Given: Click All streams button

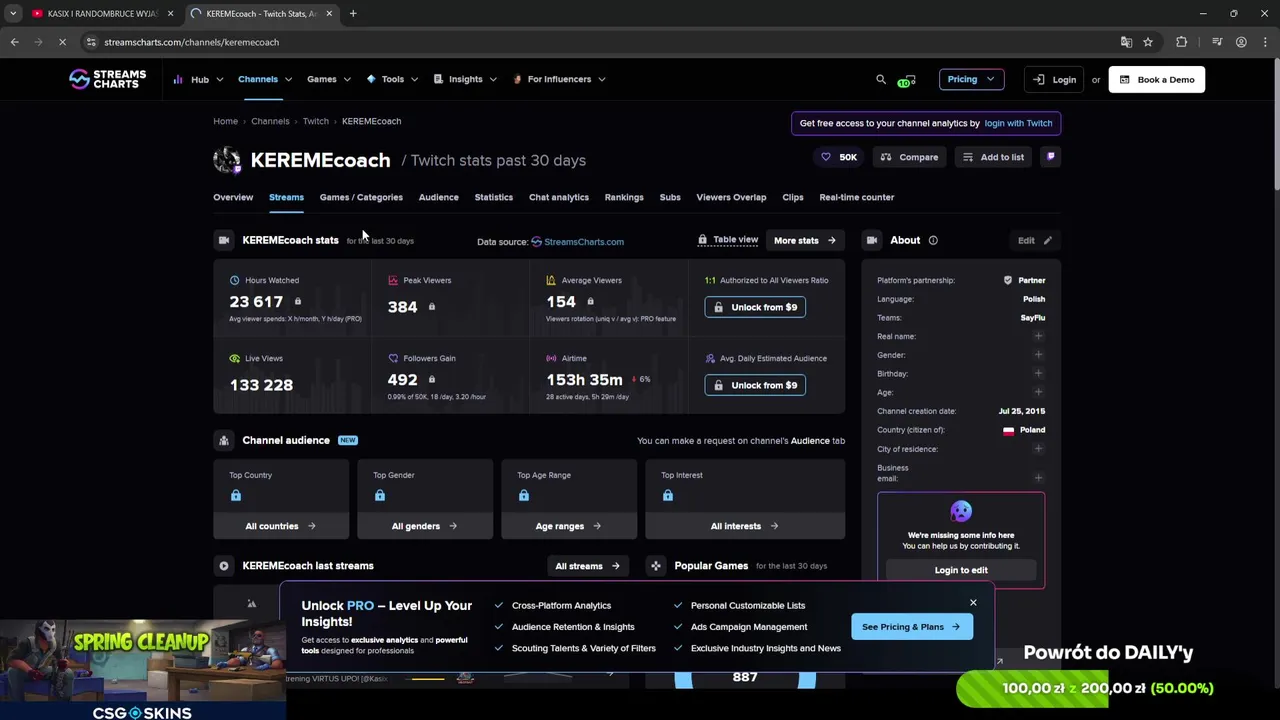Looking at the screenshot, I should point(587,566).
